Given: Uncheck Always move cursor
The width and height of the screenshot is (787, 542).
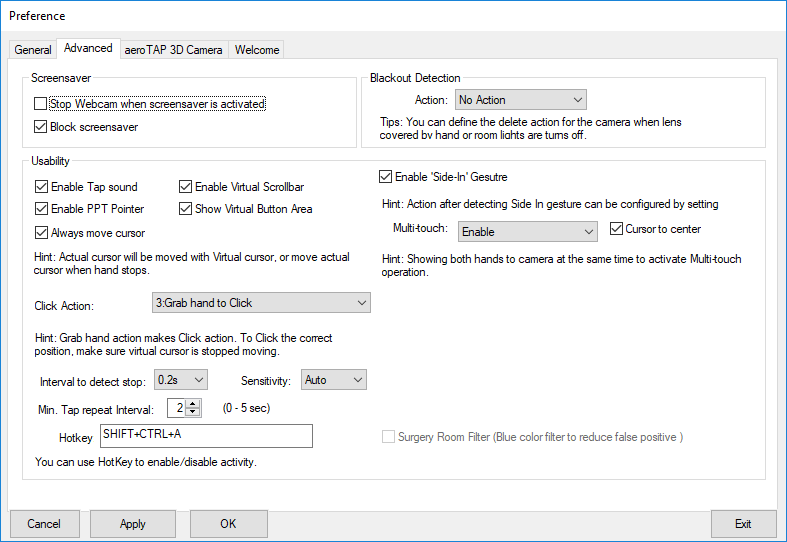Looking at the screenshot, I should pos(41,233).
